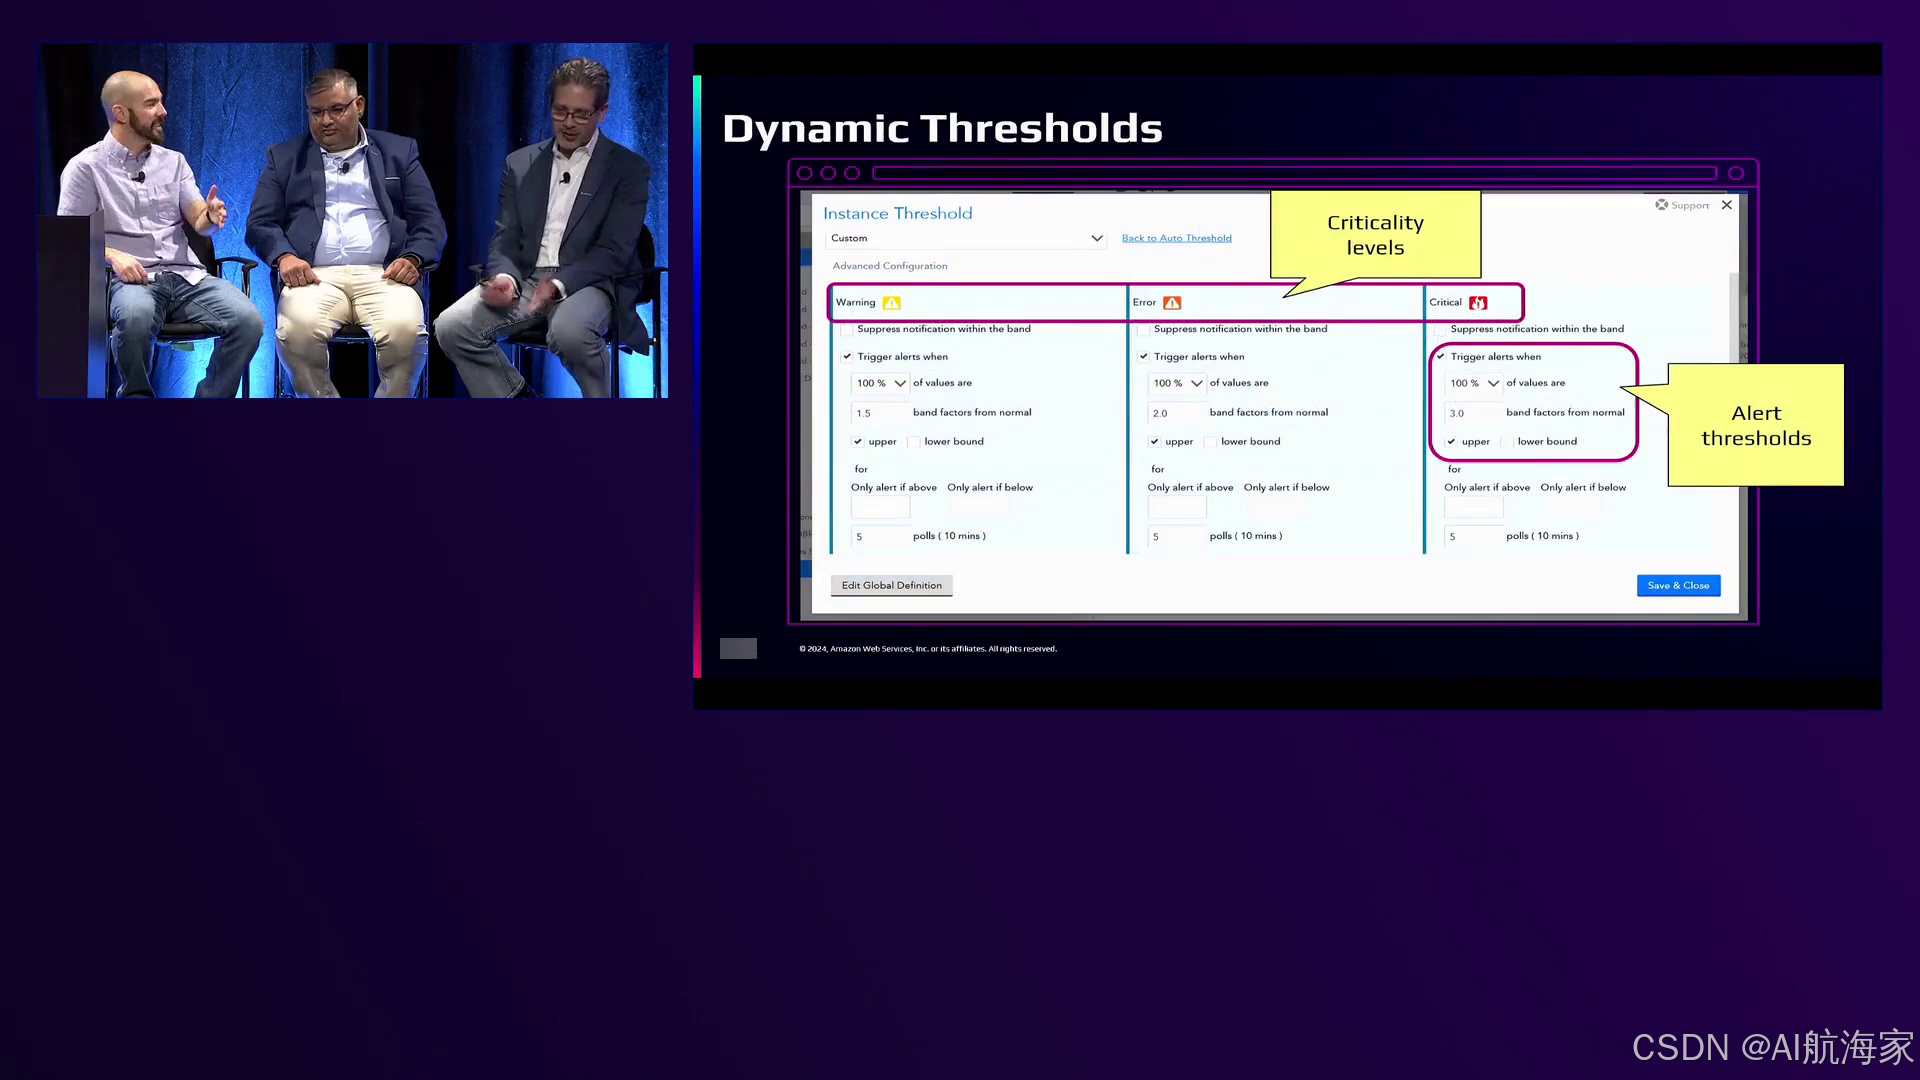
Task: Click the Support lifebuoy icon
Action: (1661, 205)
